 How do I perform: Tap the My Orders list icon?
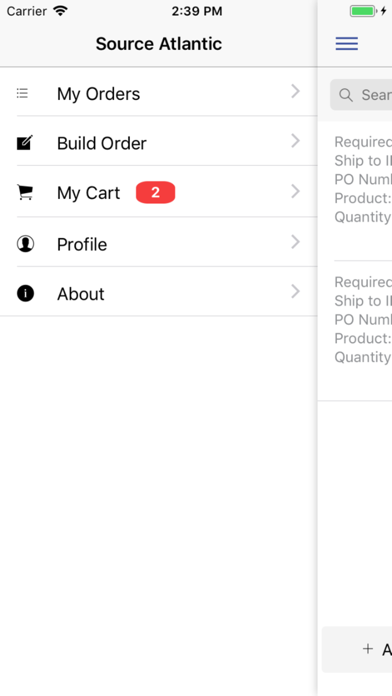[x=22, y=93]
